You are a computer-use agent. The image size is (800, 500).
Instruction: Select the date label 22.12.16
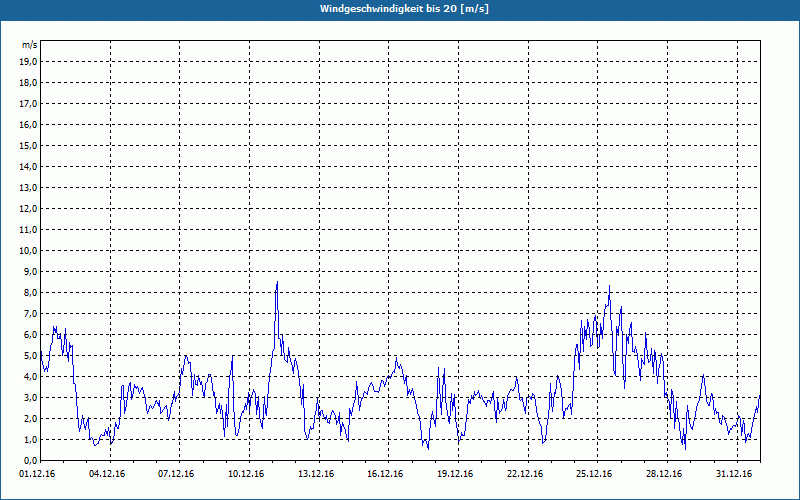point(525,474)
